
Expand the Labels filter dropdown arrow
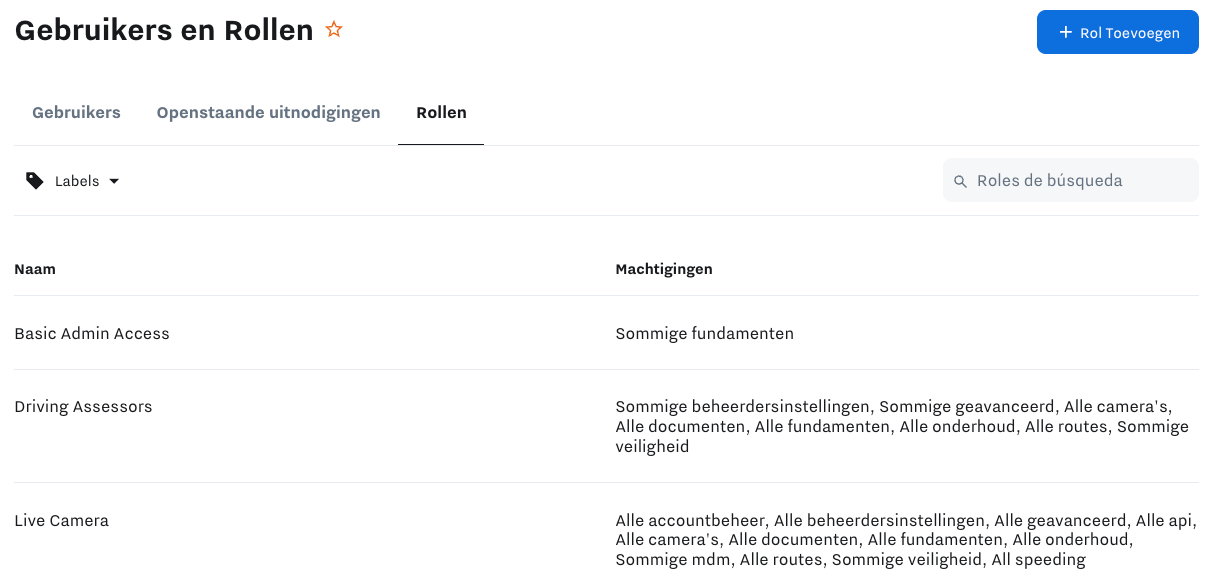click(114, 181)
